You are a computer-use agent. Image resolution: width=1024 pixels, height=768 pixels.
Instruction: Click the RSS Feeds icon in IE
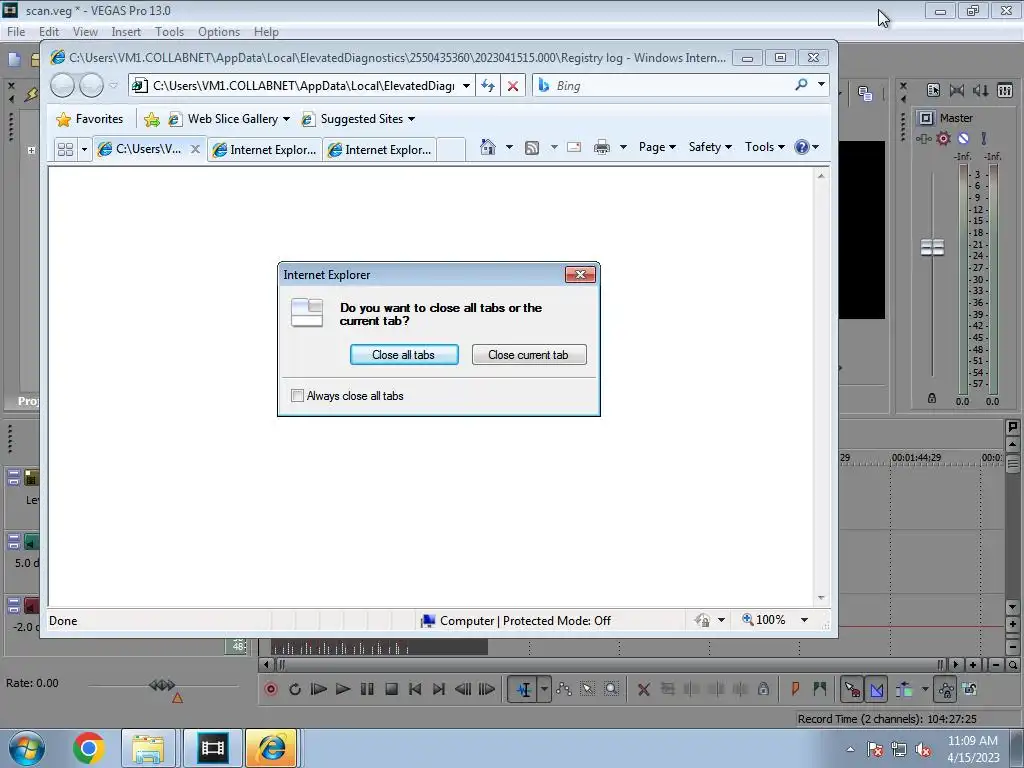(532, 148)
